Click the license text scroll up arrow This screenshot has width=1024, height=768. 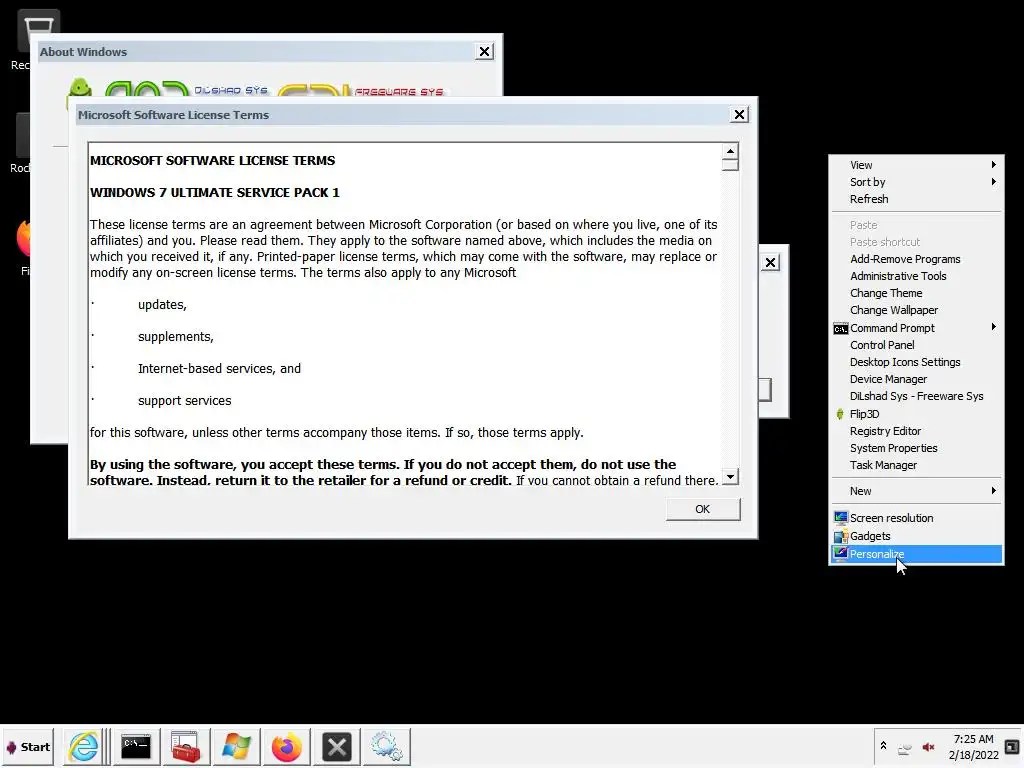click(x=730, y=151)
